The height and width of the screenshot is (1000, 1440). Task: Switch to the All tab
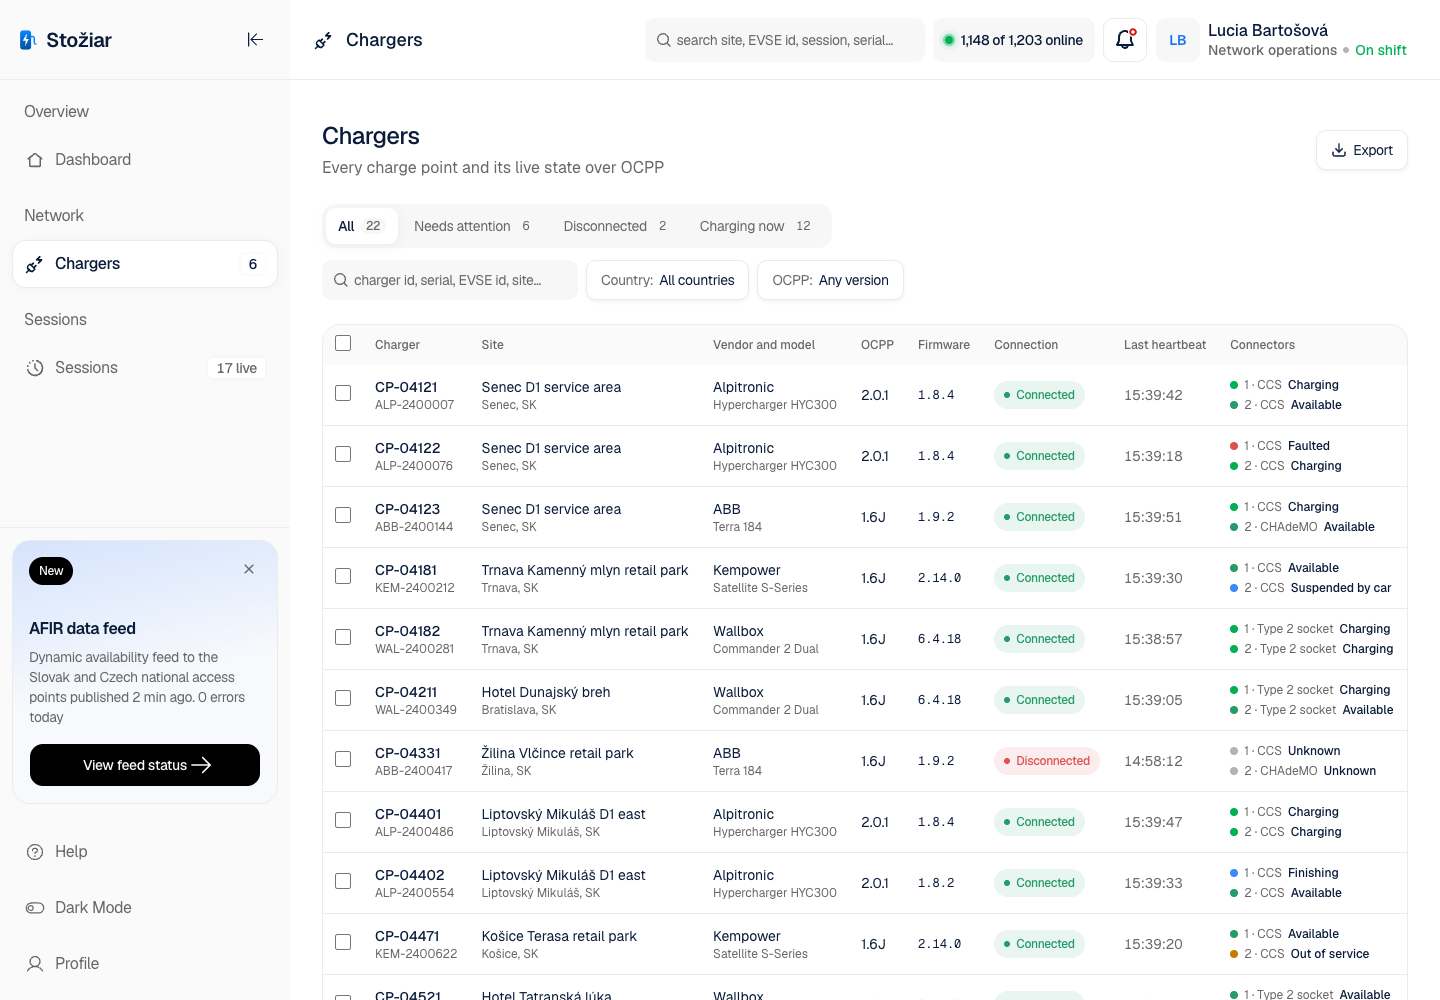[x=360, y=226]
